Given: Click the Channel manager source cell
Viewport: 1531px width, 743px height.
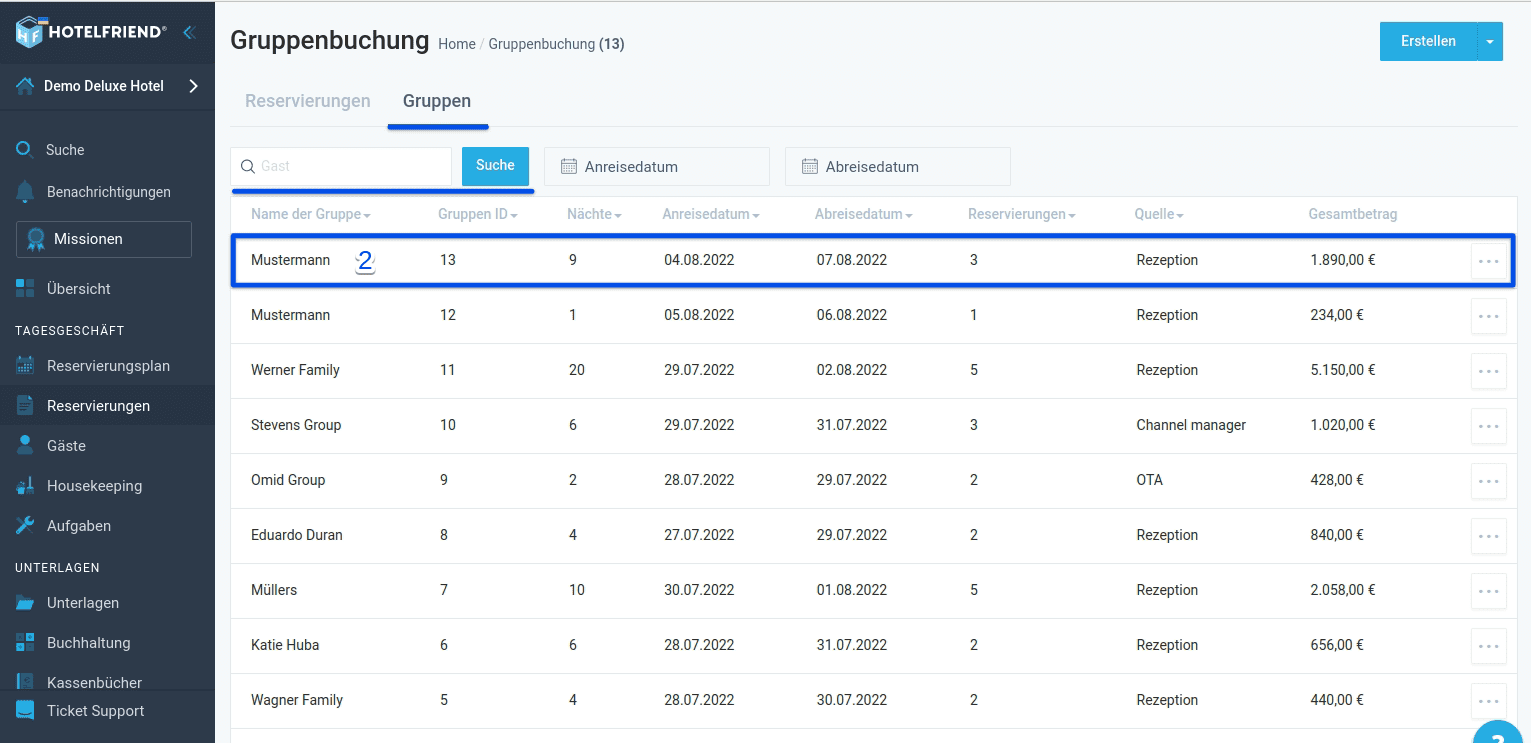Looking at the screenshot, I should [1191, 425].
